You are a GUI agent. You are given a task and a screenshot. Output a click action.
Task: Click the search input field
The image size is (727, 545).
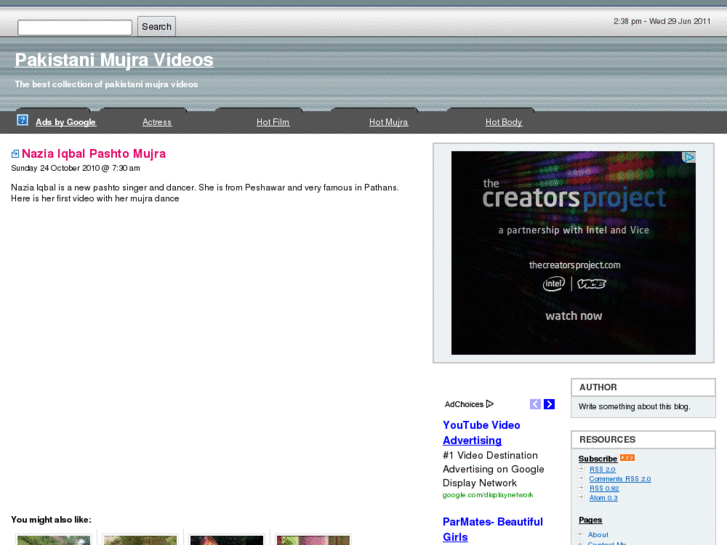[75, 27]
